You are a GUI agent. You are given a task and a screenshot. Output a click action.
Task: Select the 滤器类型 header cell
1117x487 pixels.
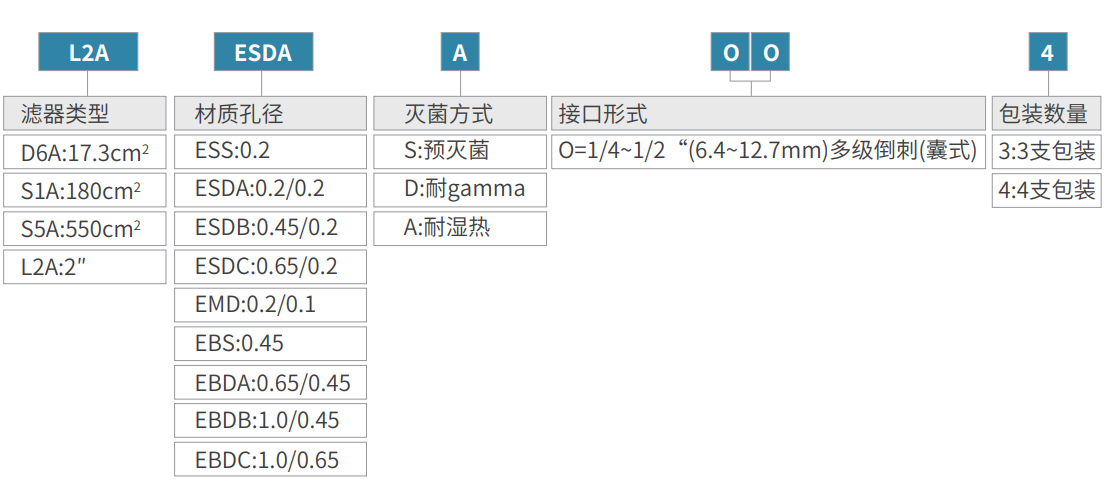pos(84,114)
